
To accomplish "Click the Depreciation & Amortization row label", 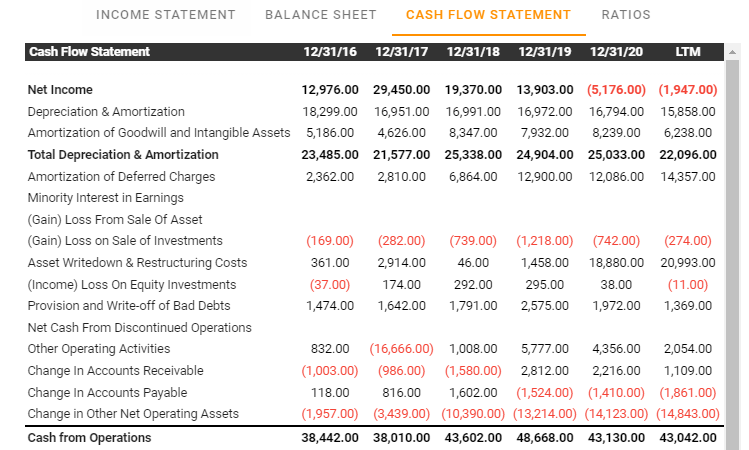I will [106, 112].
